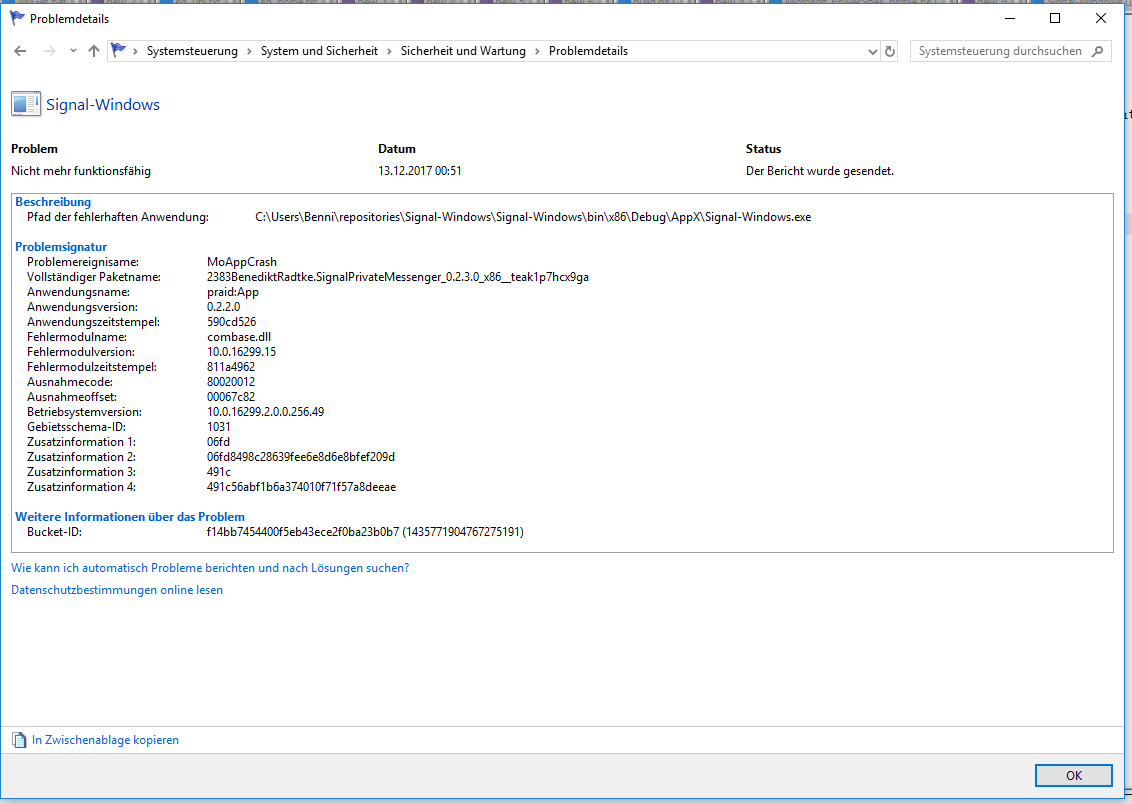Go up one level with the up arrow
Viewport: 1132px width, 804px height.
pyautogui.click(x=92, y=51)
